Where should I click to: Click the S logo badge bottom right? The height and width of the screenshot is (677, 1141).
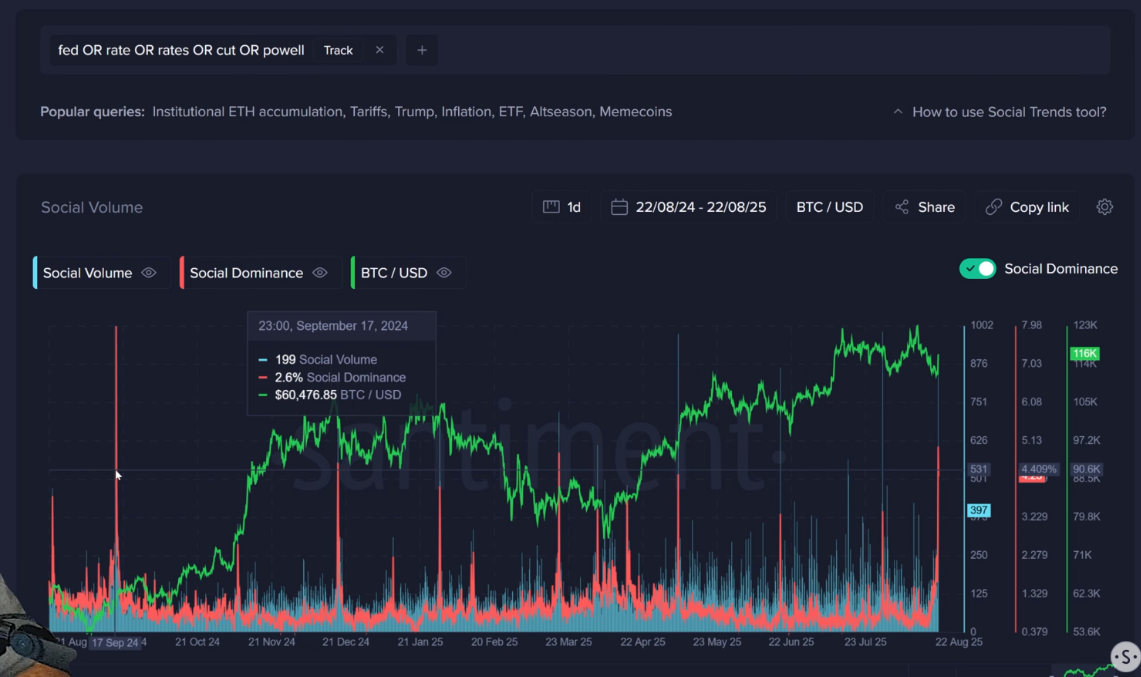(x=1126, y=657)
